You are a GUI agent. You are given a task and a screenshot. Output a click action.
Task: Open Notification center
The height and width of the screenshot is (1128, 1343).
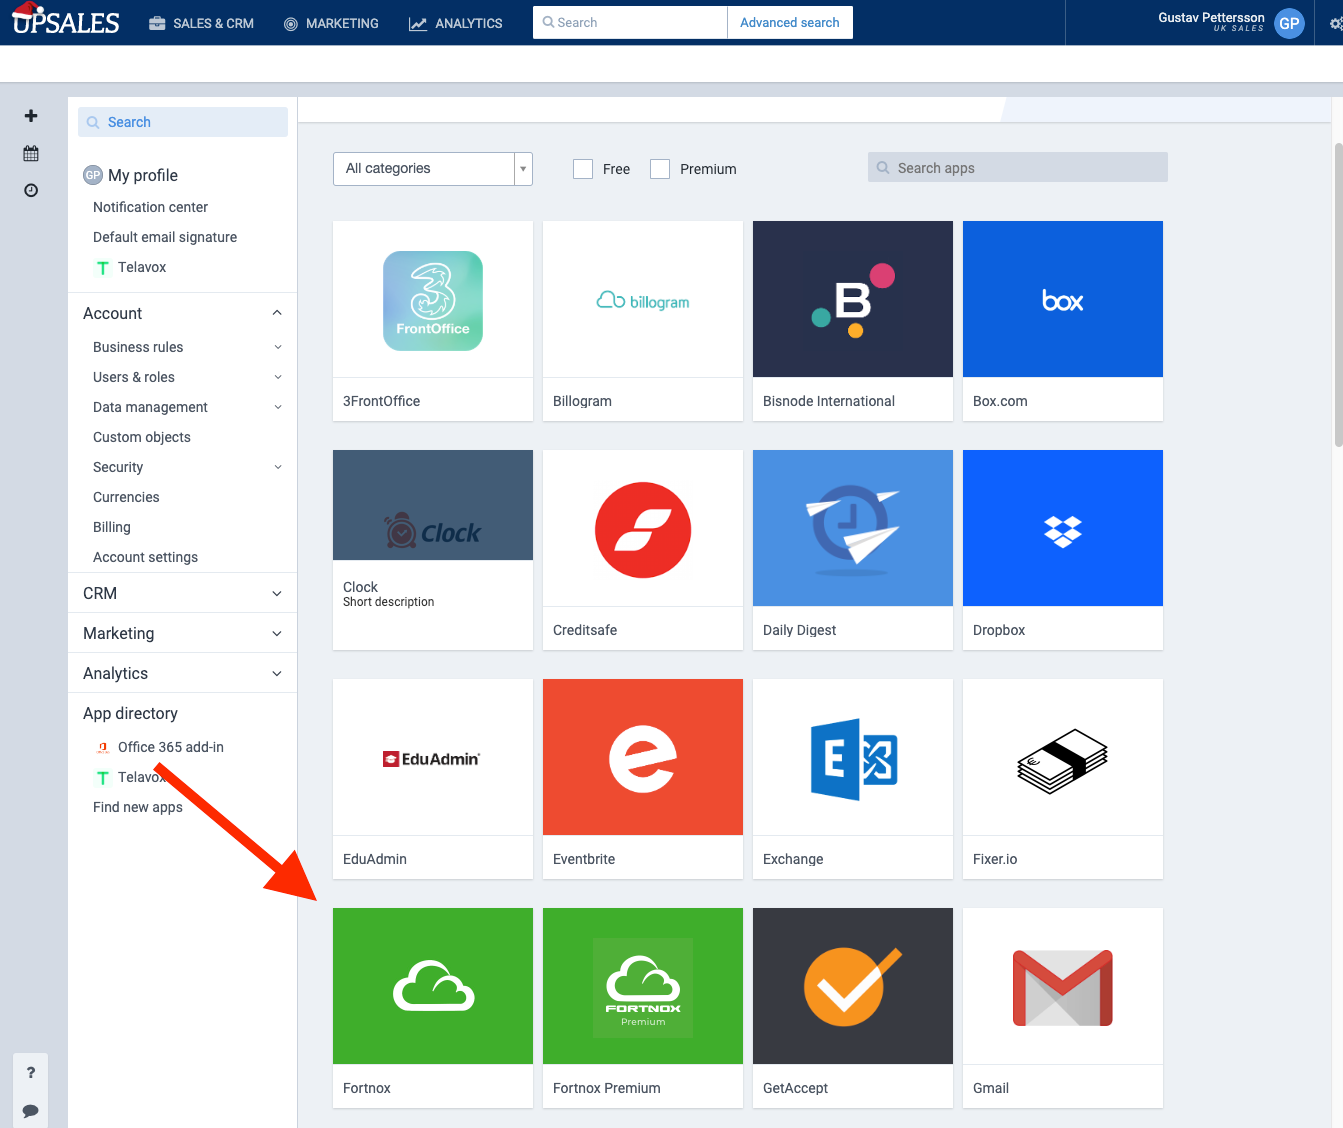[150, 207]
